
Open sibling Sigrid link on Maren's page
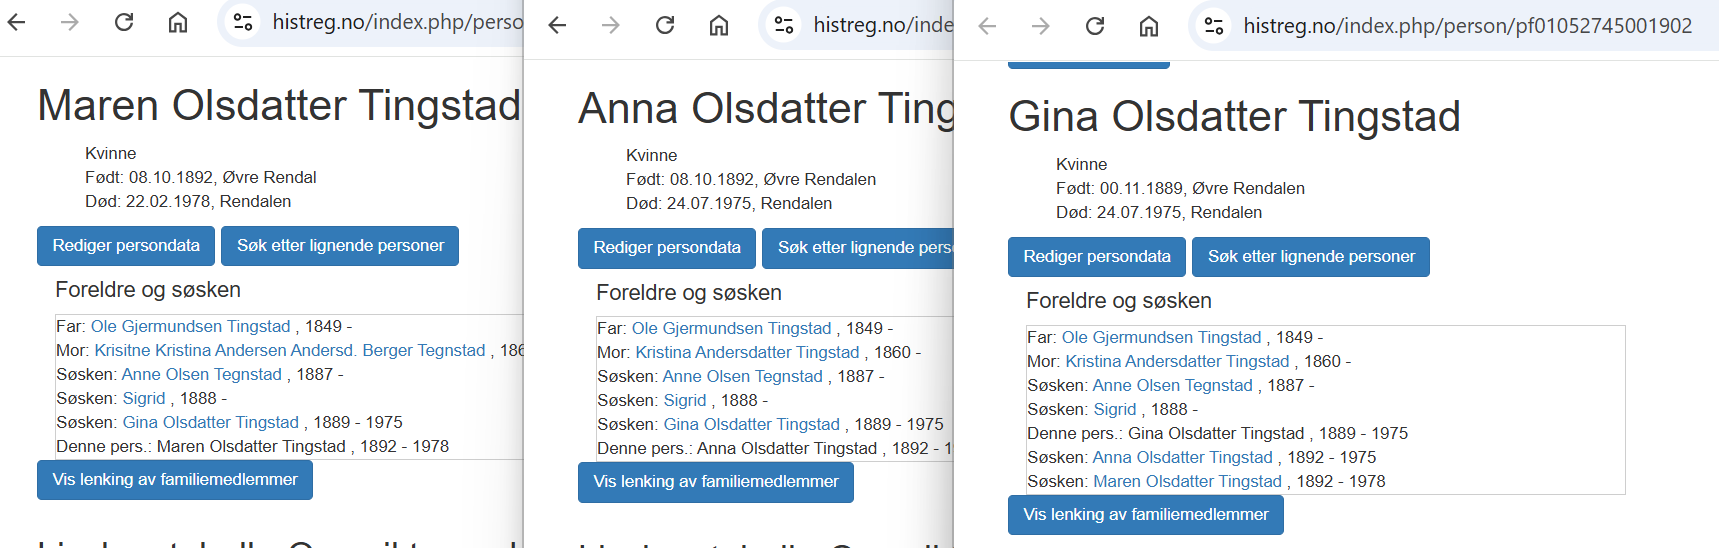click(144, 399)
